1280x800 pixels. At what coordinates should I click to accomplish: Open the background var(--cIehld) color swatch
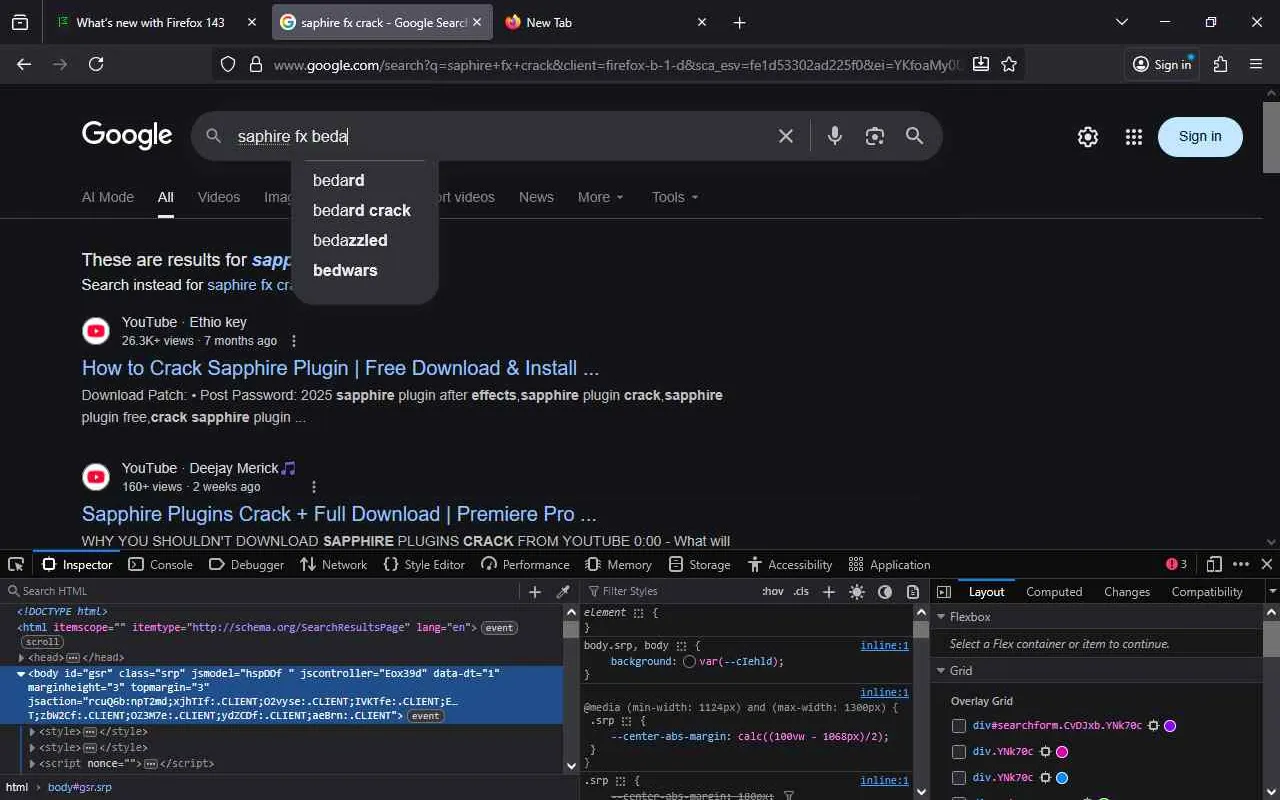[x=690, y=662]
